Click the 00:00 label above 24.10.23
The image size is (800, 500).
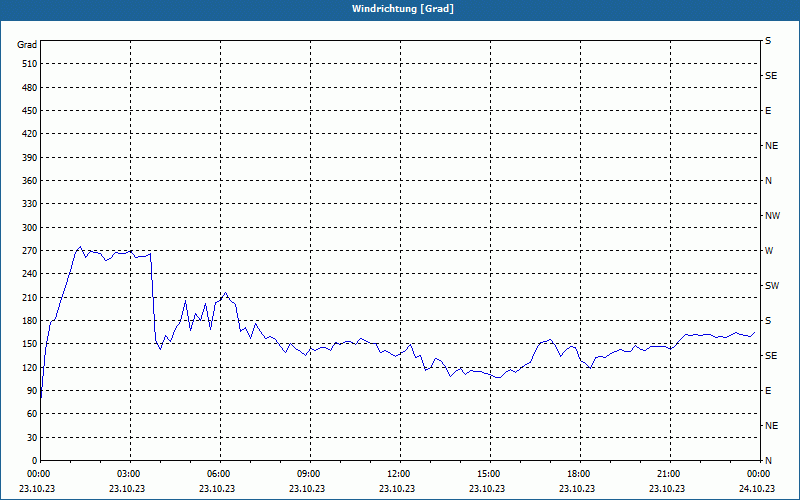(758, 474)
